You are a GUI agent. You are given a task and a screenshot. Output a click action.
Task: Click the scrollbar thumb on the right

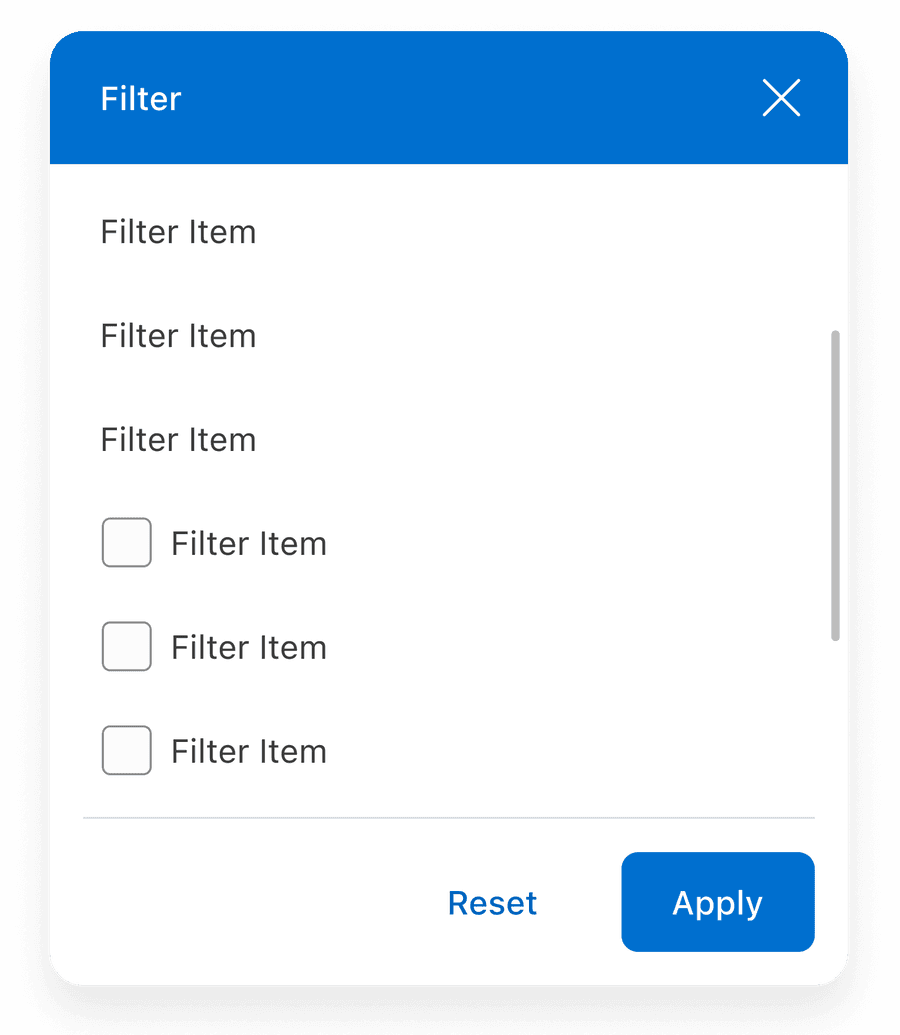tap(833, 480)
